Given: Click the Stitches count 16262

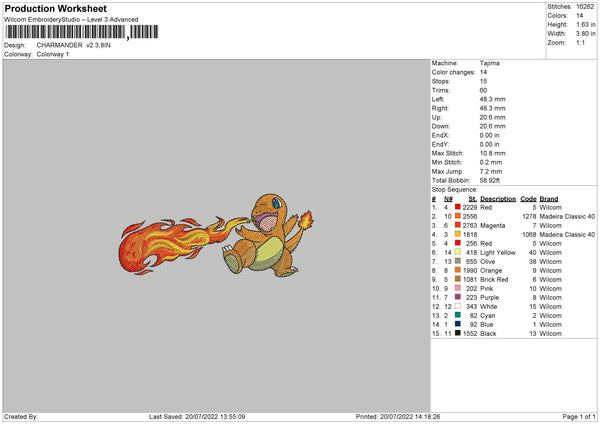Looking at the screenshot, I should 585,7.
